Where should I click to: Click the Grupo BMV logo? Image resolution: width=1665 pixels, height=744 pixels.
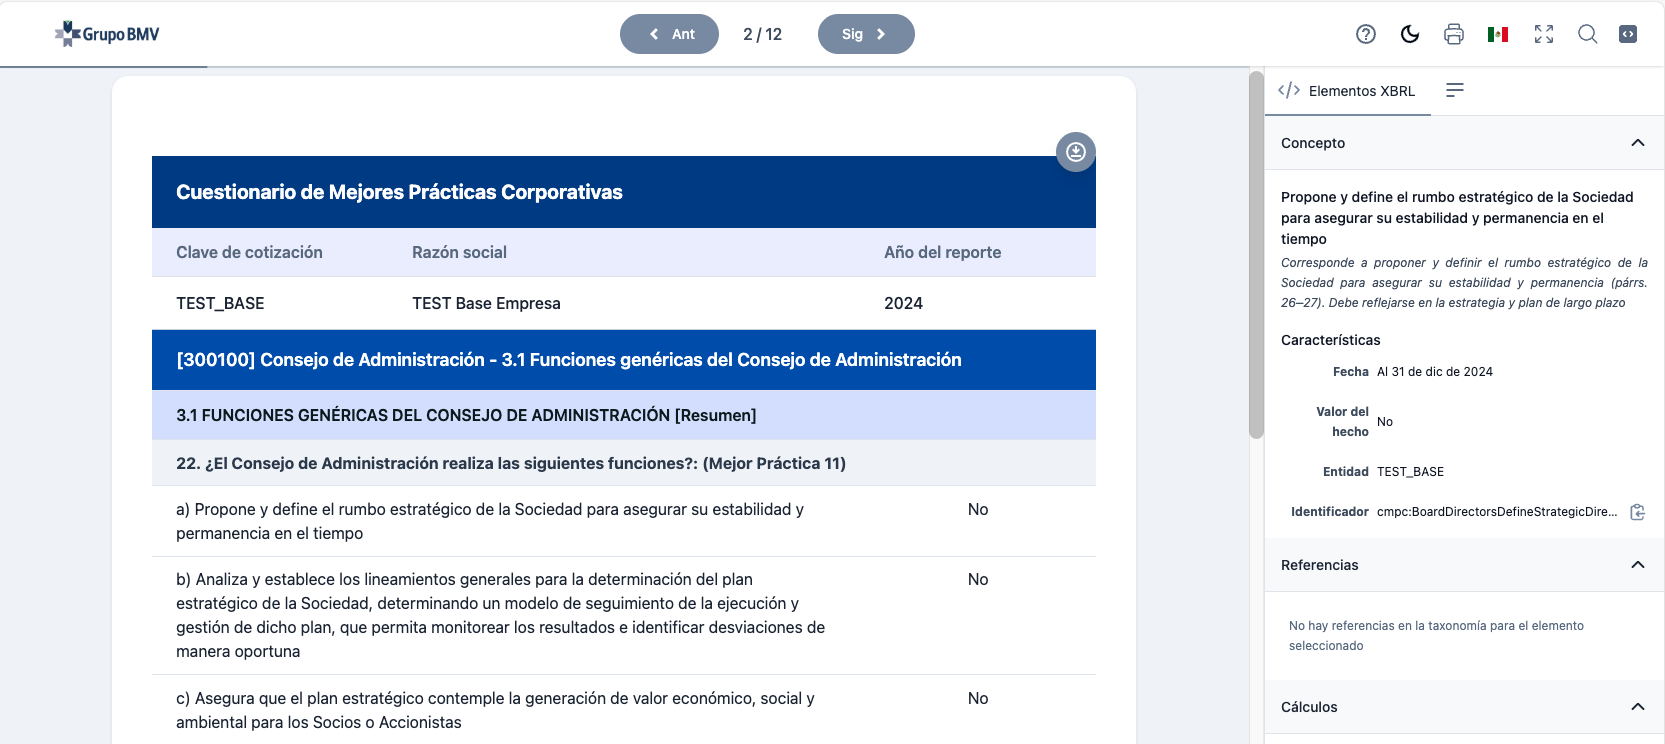click(x=107, y=34)
